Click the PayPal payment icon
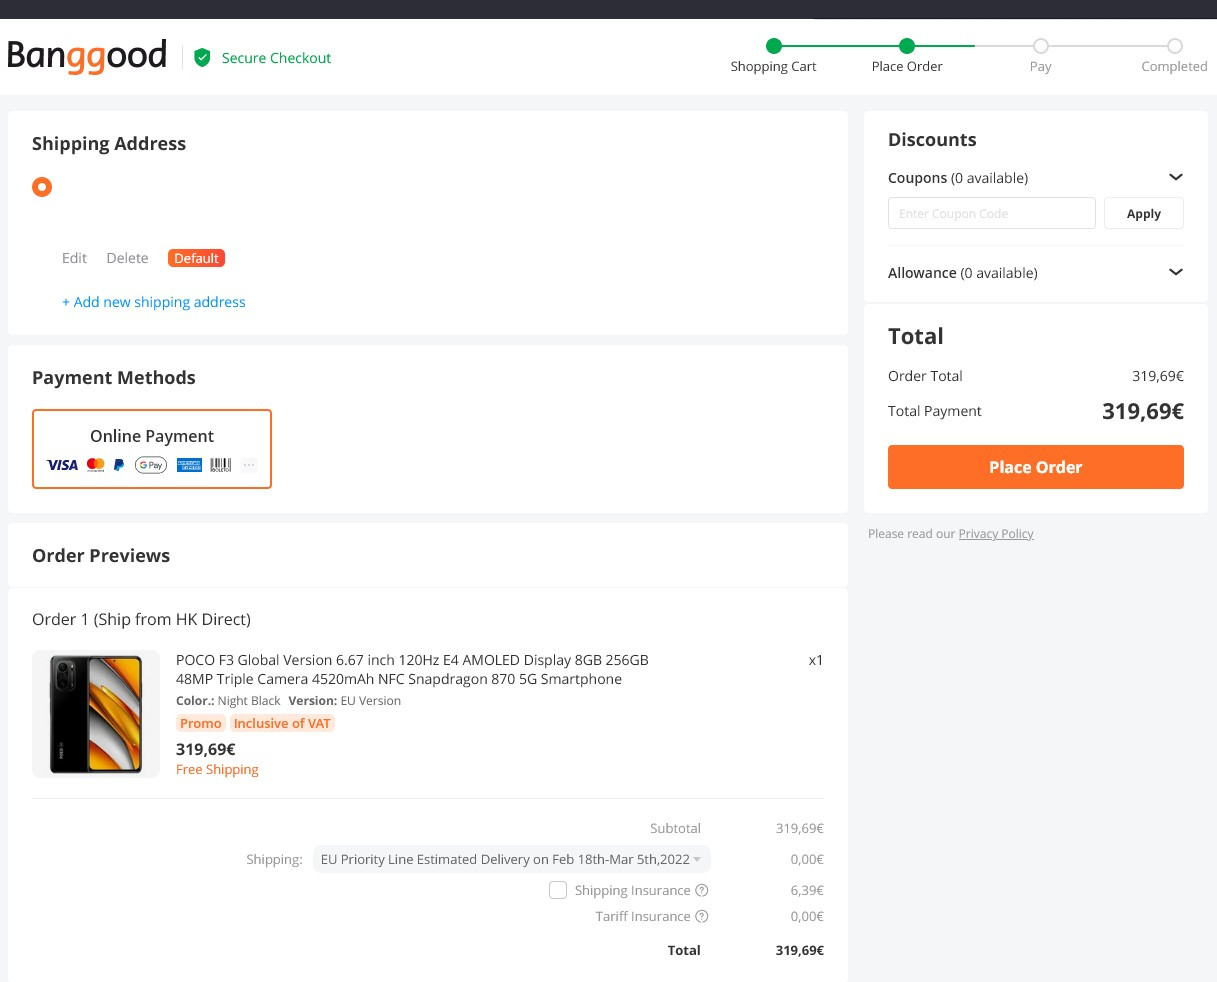Screen dimensions: 1217x982 [x=119, y=465]
